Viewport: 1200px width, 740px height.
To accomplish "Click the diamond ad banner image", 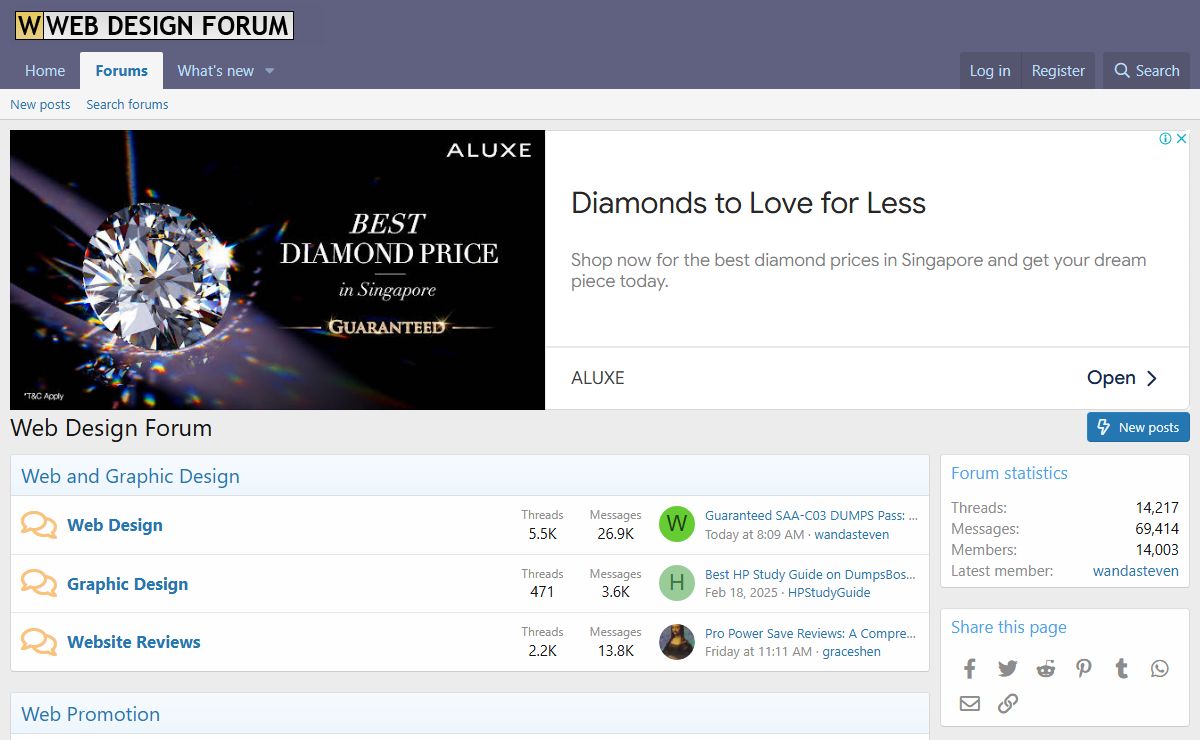I will [x=277, y=270].
